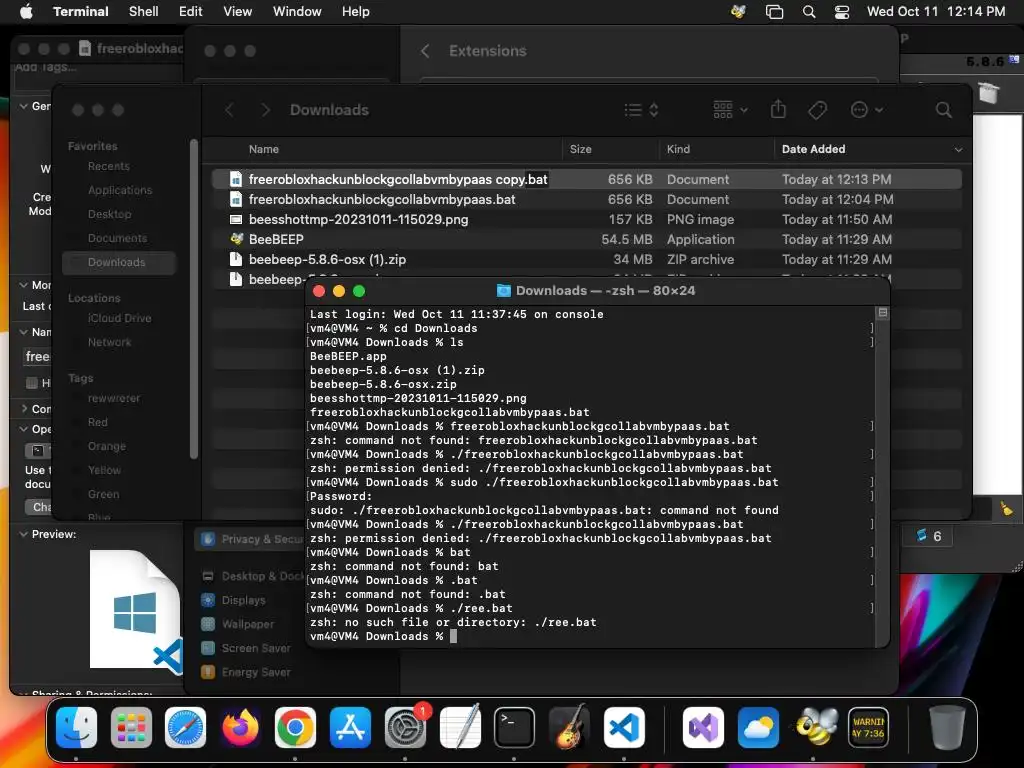Image resolution: width=1024 pixels, height=768 pixels.
Task: Toggle Date Added sort order chevron
Action: point(958,150)
